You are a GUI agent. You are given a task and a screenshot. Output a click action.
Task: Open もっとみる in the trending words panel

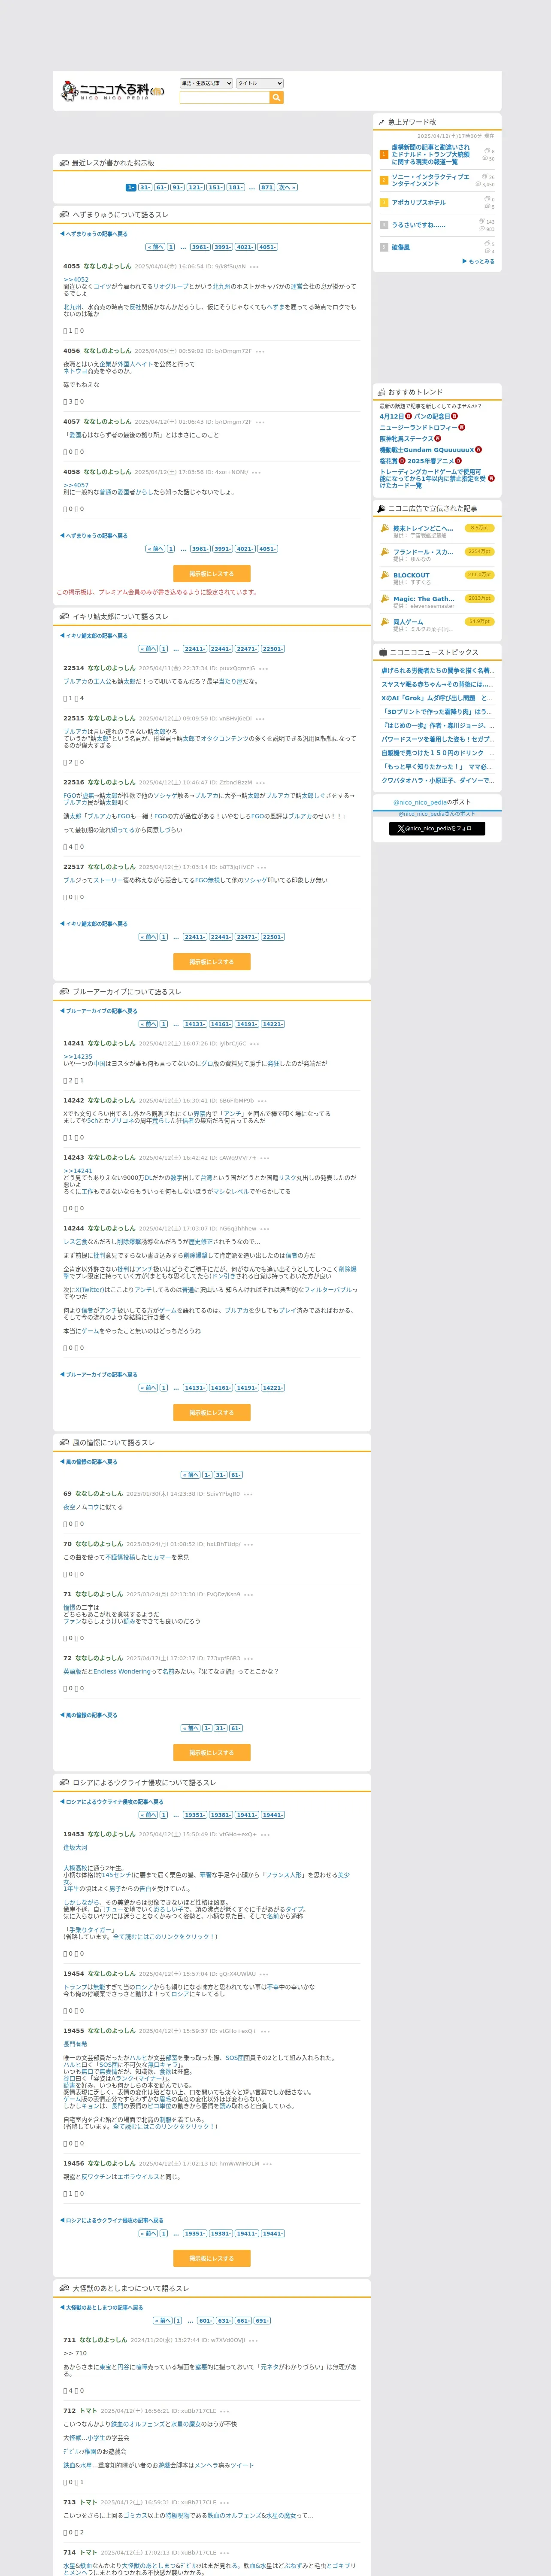pyautogui.click(x=479, y=261)
